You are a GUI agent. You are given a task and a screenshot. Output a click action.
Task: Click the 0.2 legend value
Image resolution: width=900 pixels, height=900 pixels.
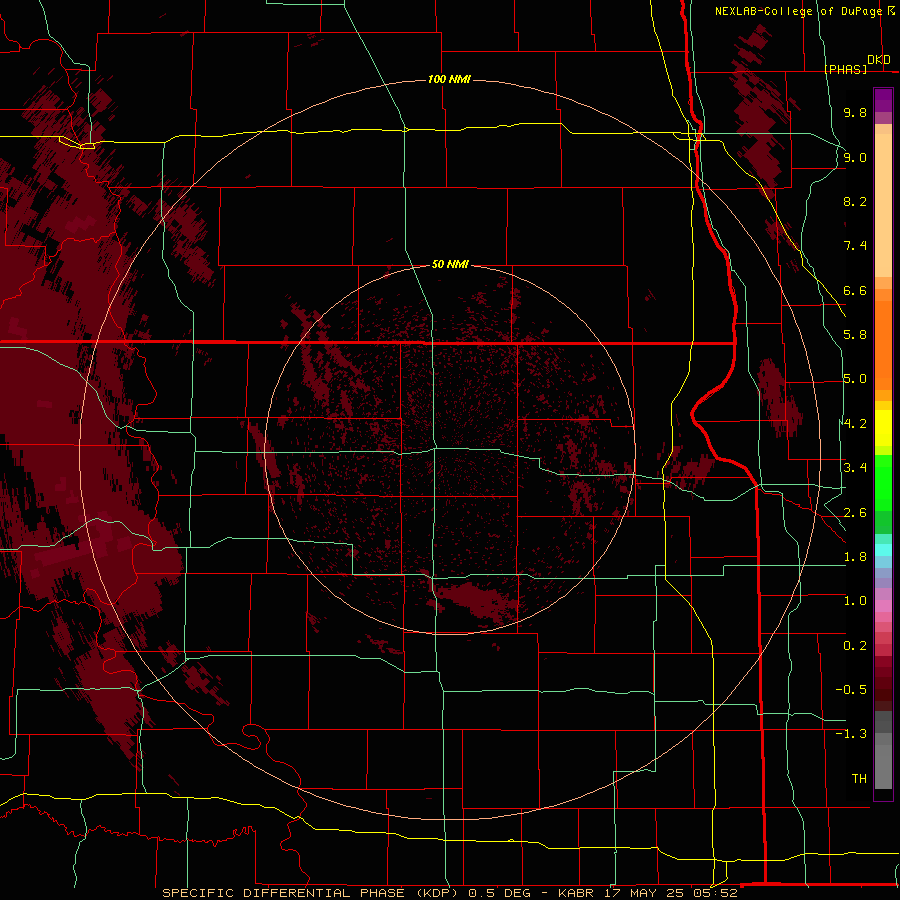[855, 646]
